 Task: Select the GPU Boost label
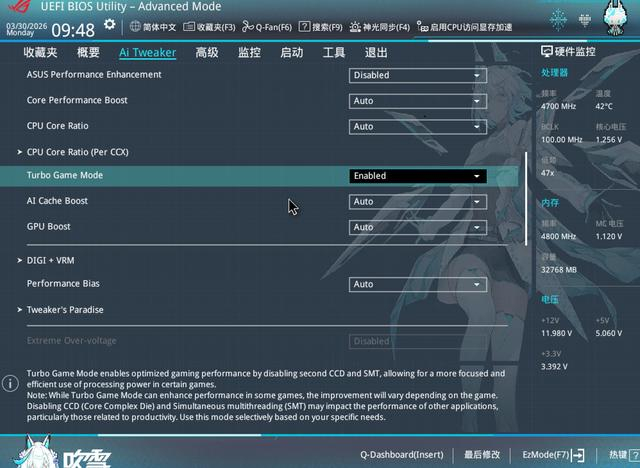pyautogui.click(x=49, y=227)
